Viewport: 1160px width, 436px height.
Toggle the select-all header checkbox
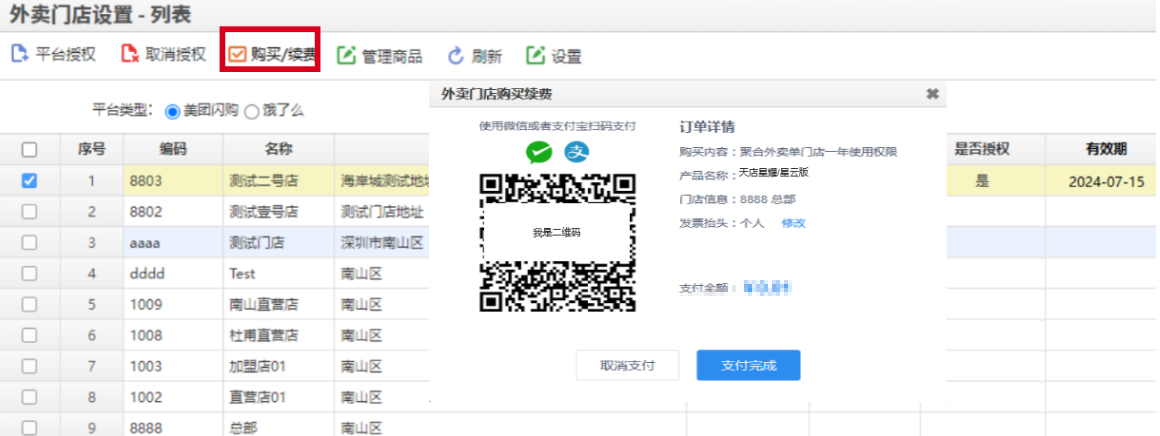coord(30,150)
